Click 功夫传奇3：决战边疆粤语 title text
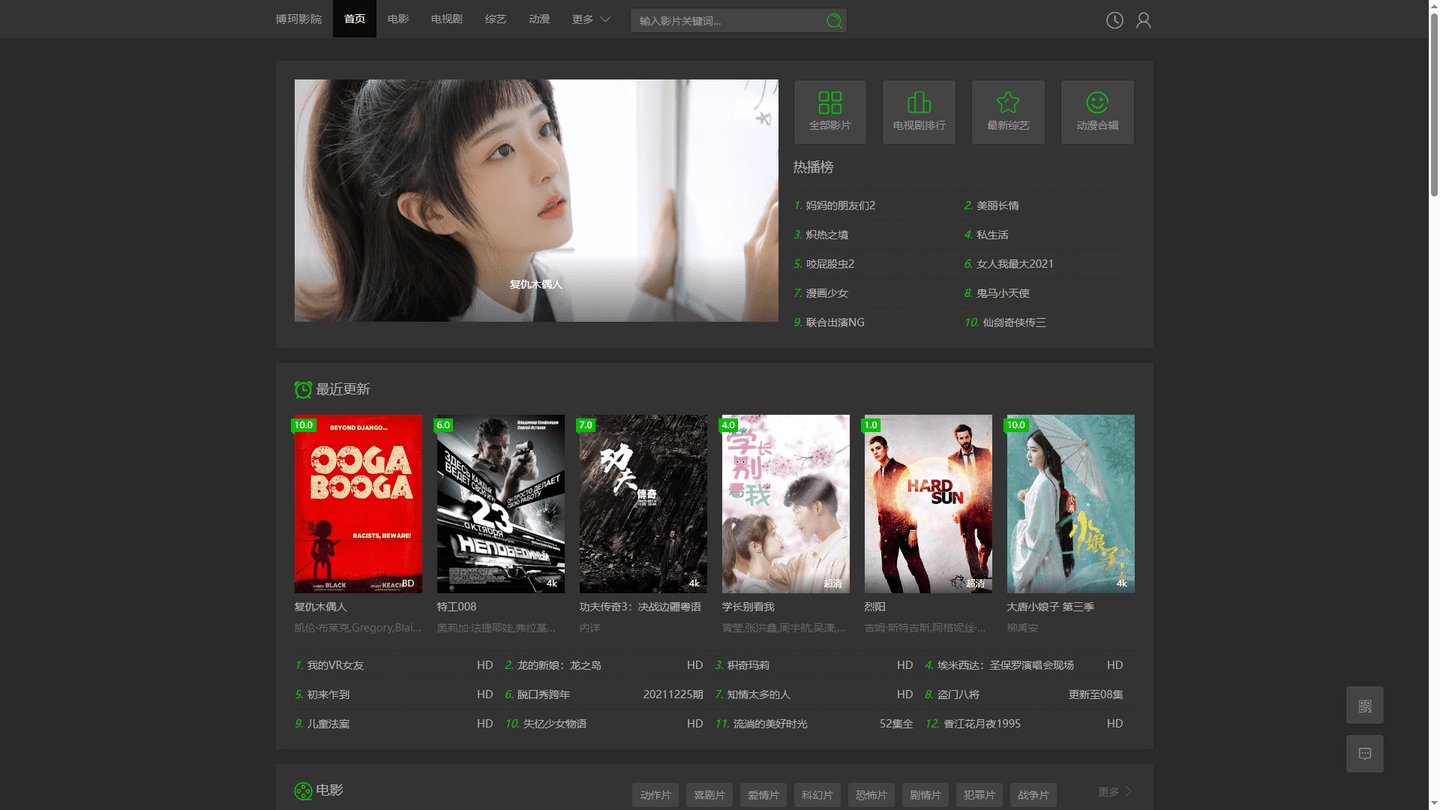Screen dimensions: 1440x810 (x=640, y=607)
